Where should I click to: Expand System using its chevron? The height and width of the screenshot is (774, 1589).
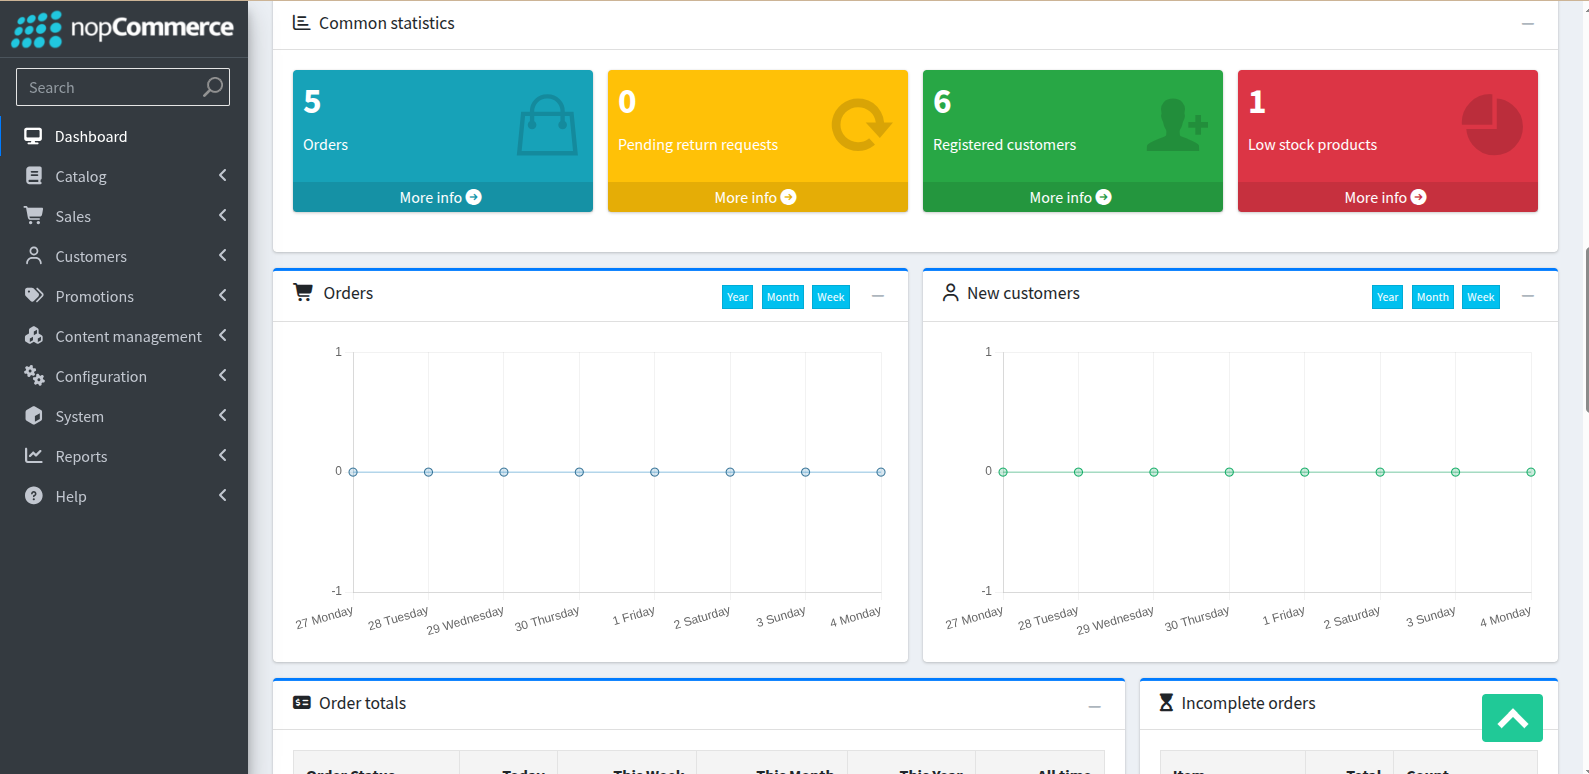click(222, 416)
